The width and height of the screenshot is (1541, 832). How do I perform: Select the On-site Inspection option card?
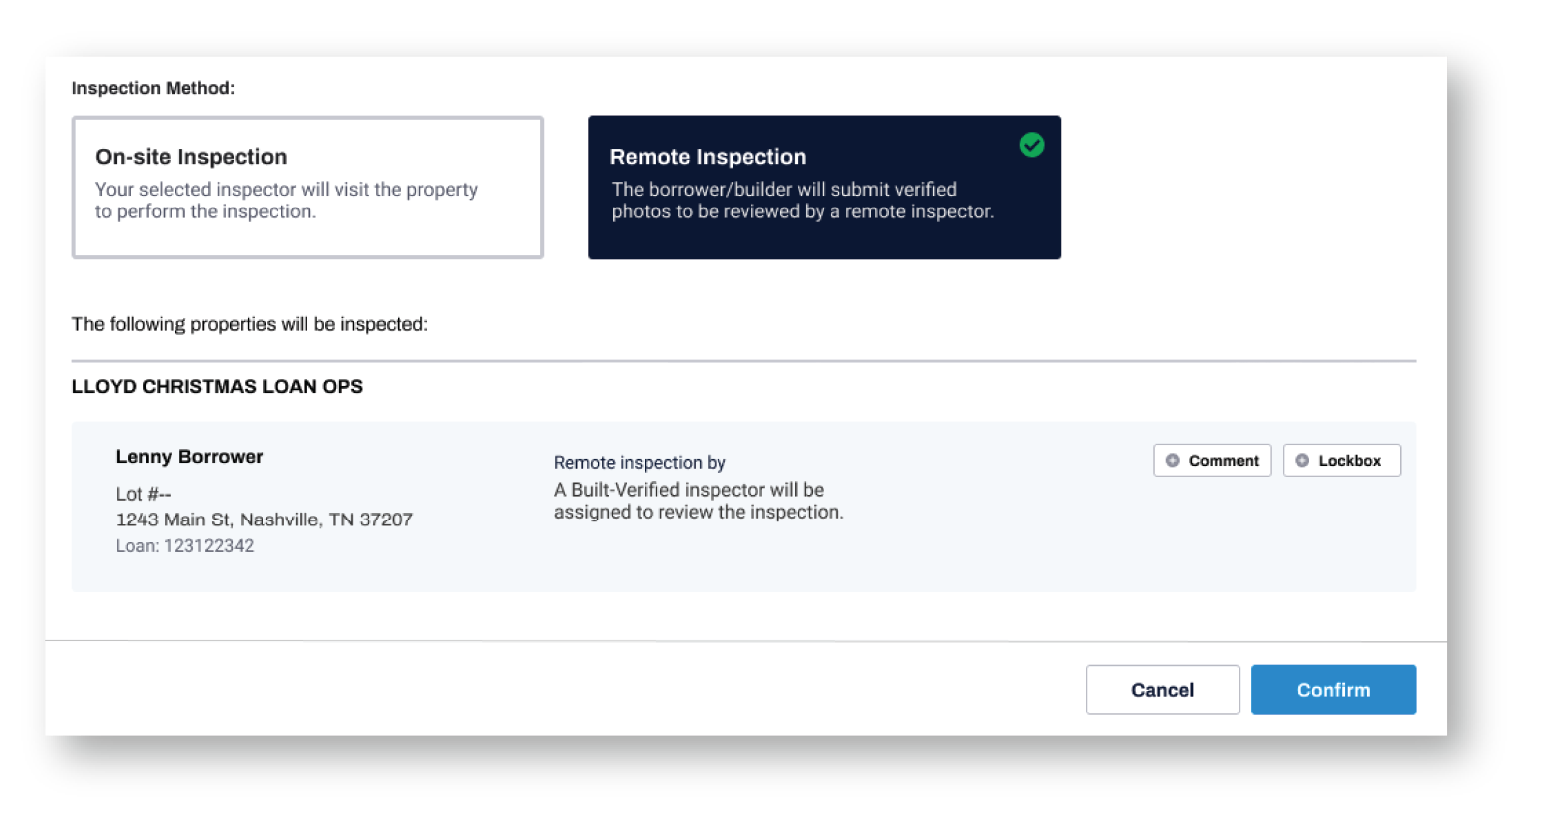pos(308,187)
